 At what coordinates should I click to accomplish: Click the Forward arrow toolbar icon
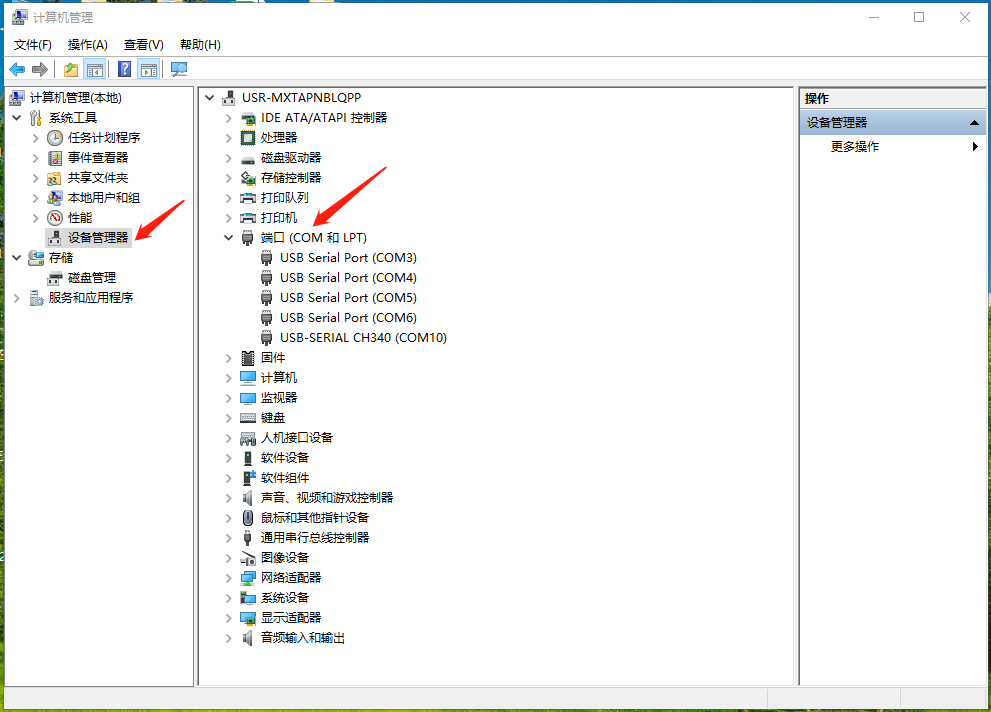tap(40, 69)
